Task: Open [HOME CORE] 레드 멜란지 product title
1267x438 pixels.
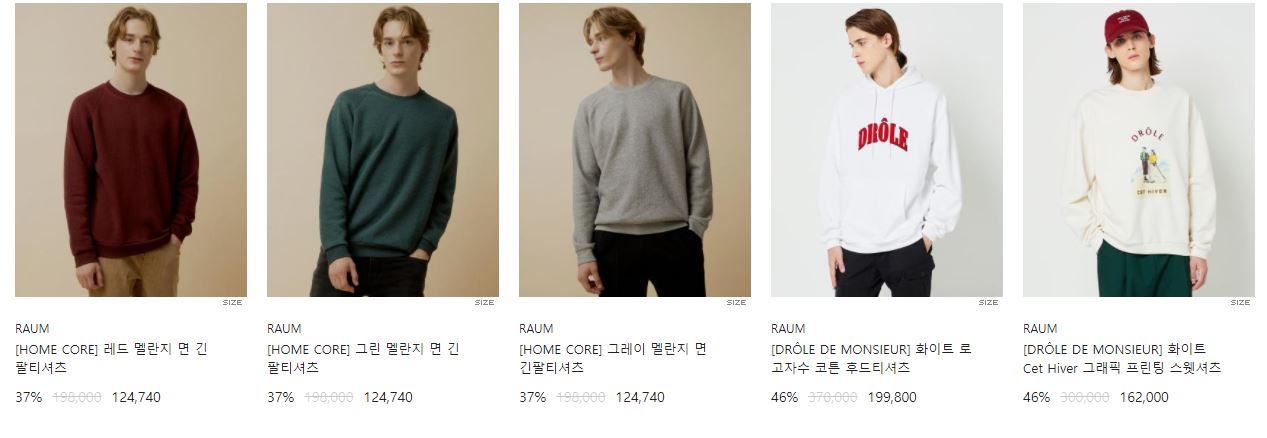Action: 112,358
